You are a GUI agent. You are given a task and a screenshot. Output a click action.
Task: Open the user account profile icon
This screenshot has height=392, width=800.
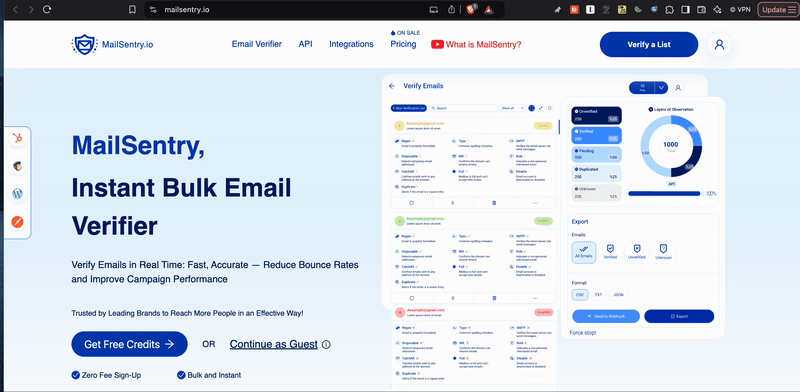click(719, 44)
